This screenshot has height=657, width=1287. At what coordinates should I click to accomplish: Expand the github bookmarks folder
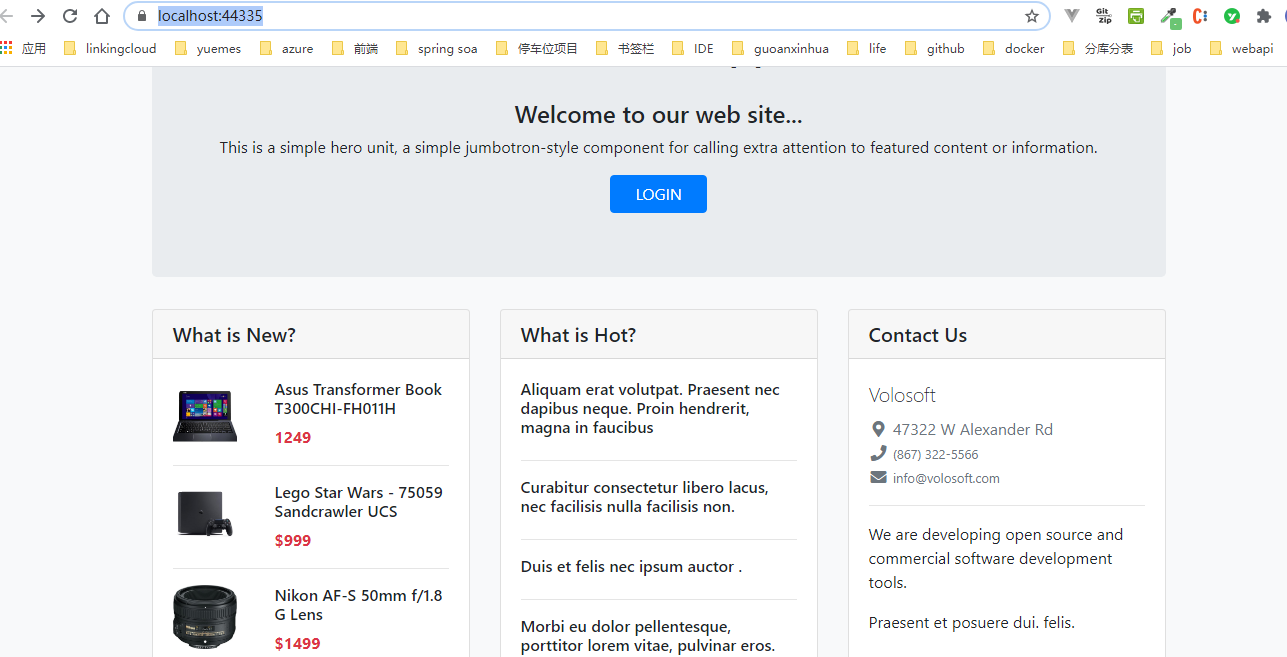coord(934,48)
